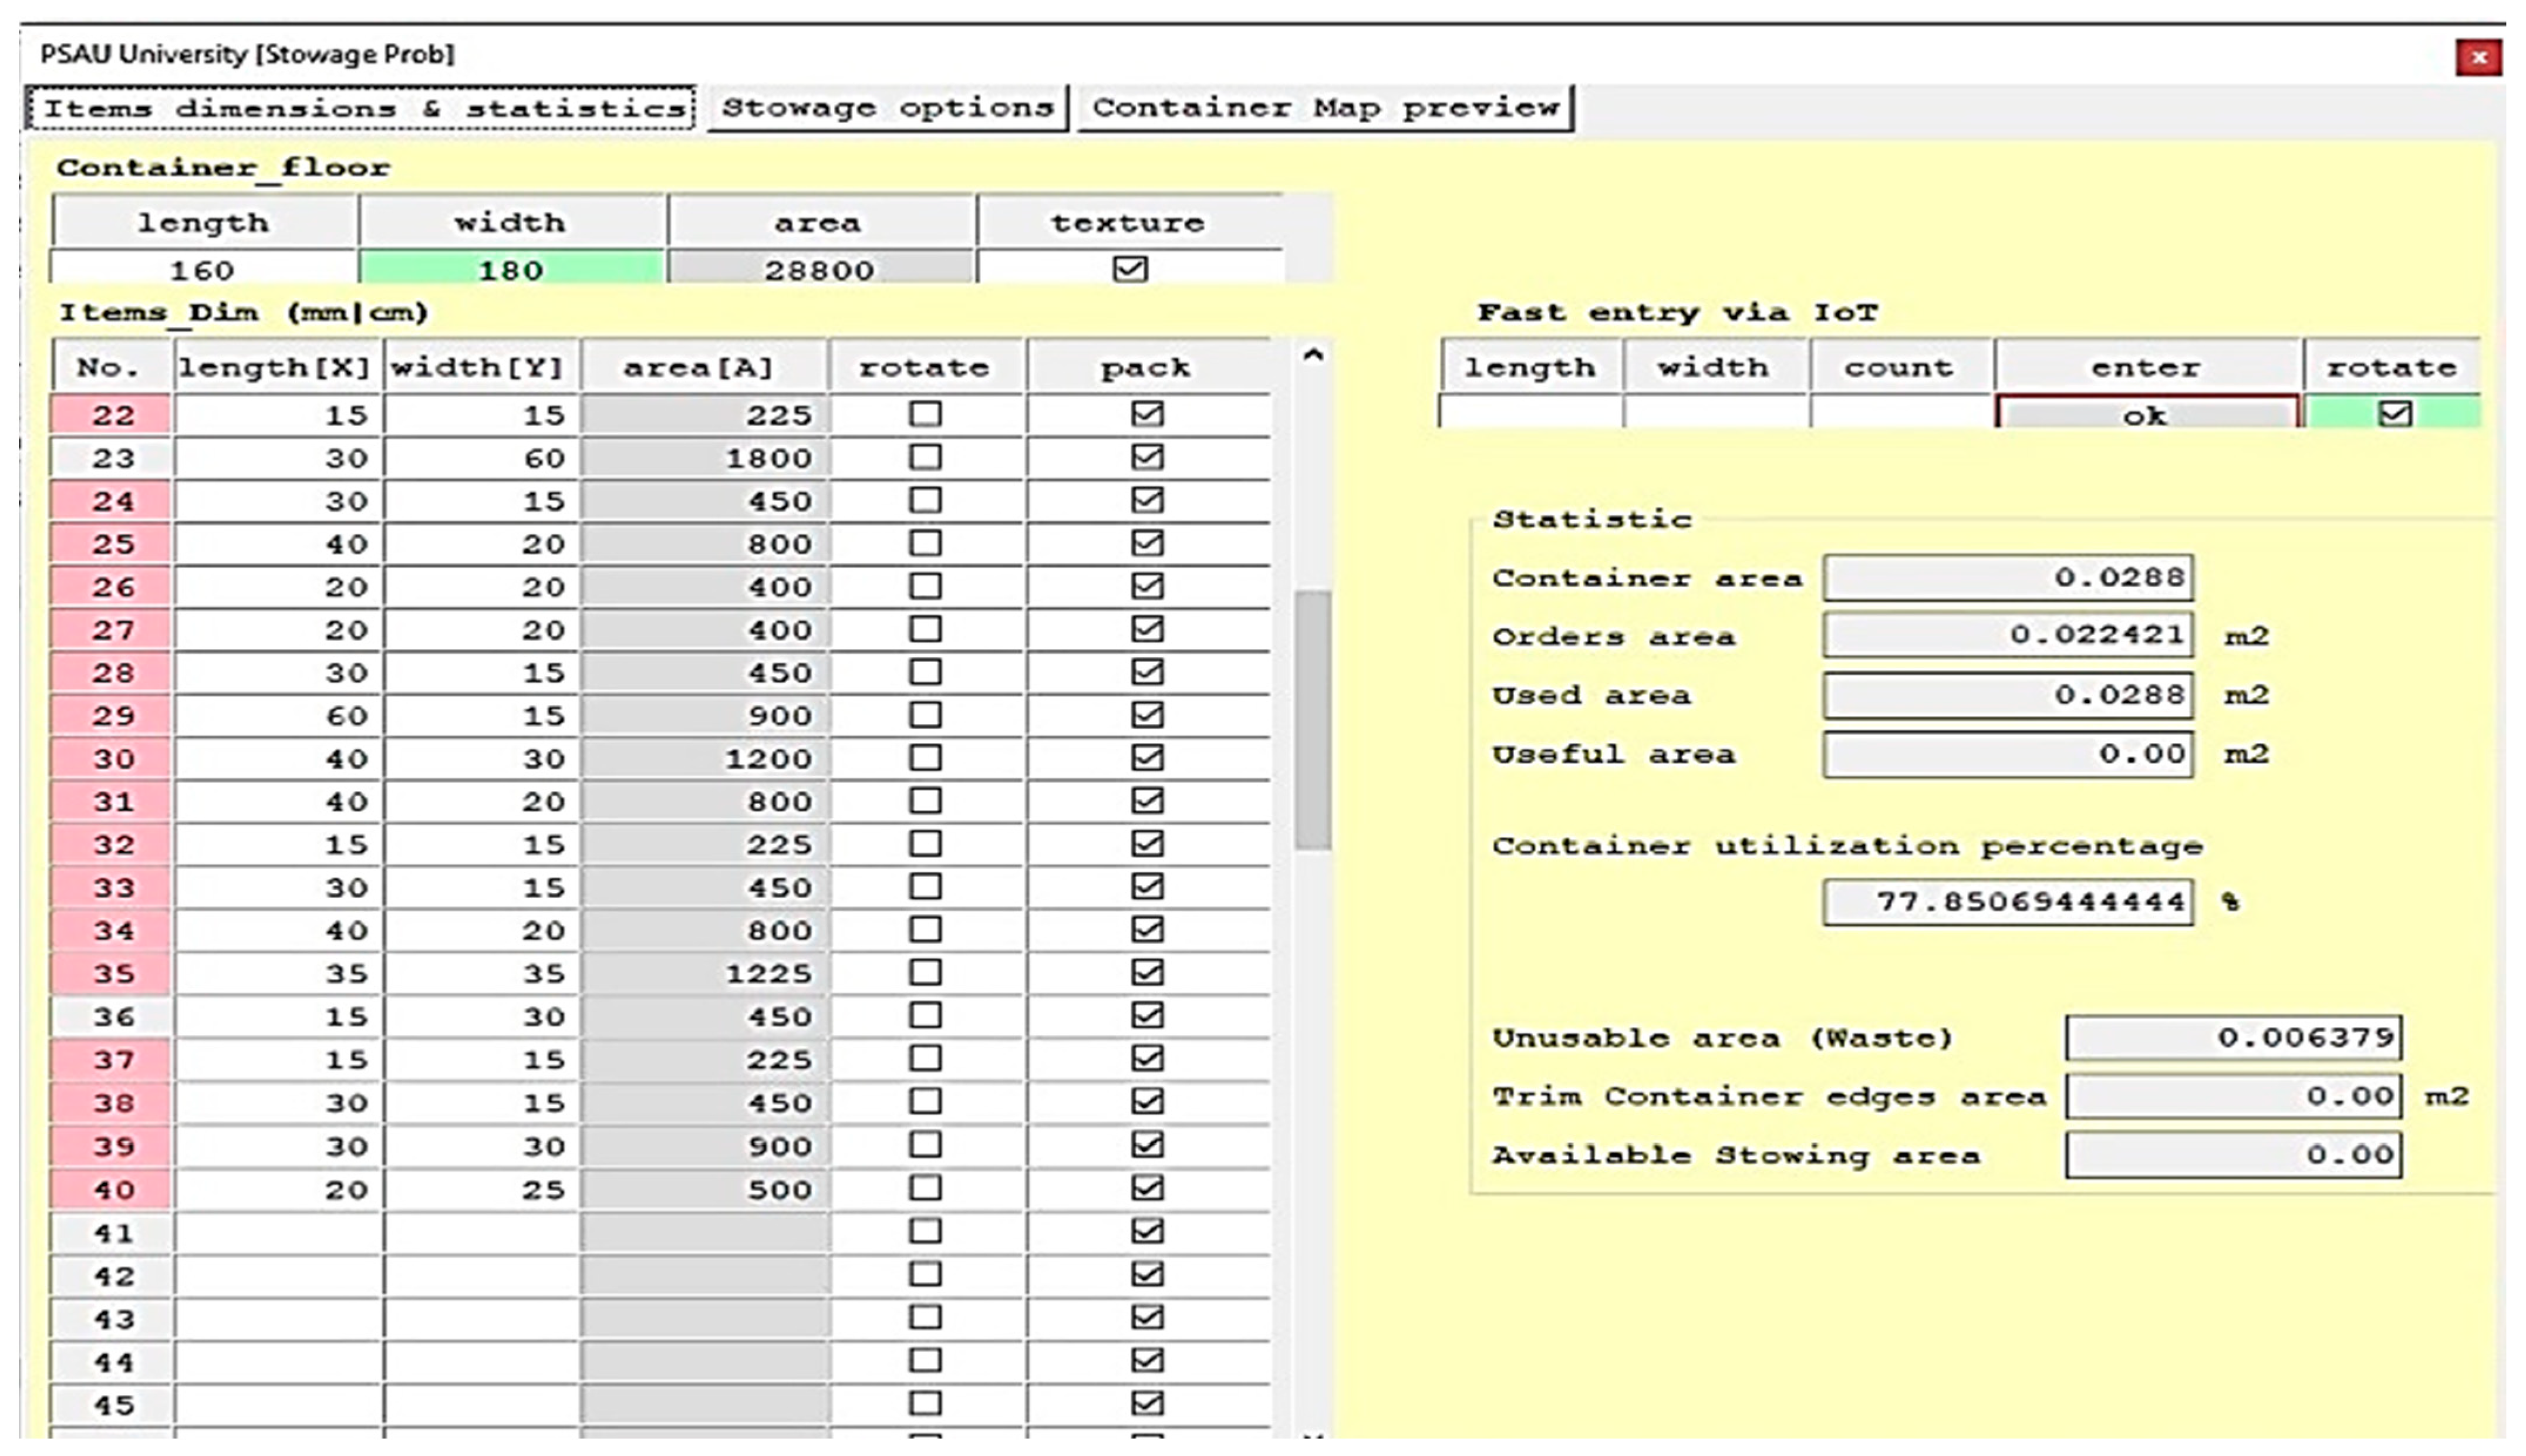Select the container width cell 180
The width and height of the screenshot is (2526, 1456).
tap(511, 270)
